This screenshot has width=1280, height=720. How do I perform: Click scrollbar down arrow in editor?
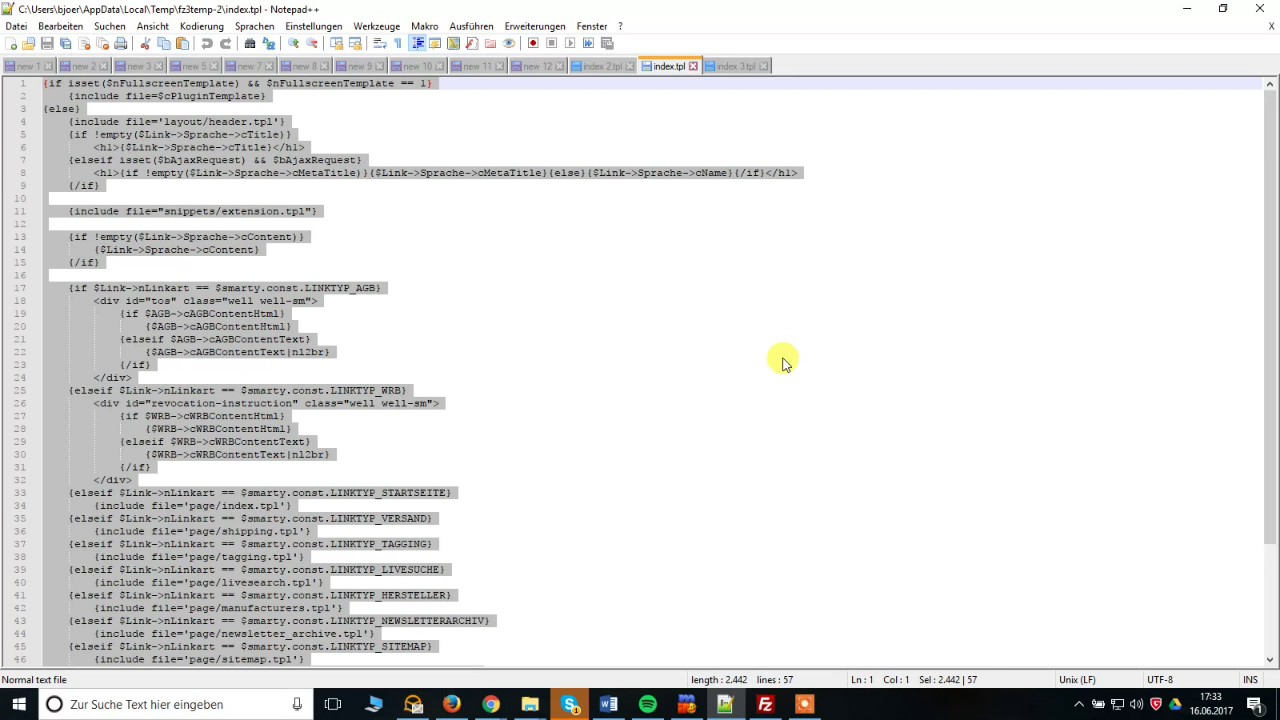[x=1271, y=659]
